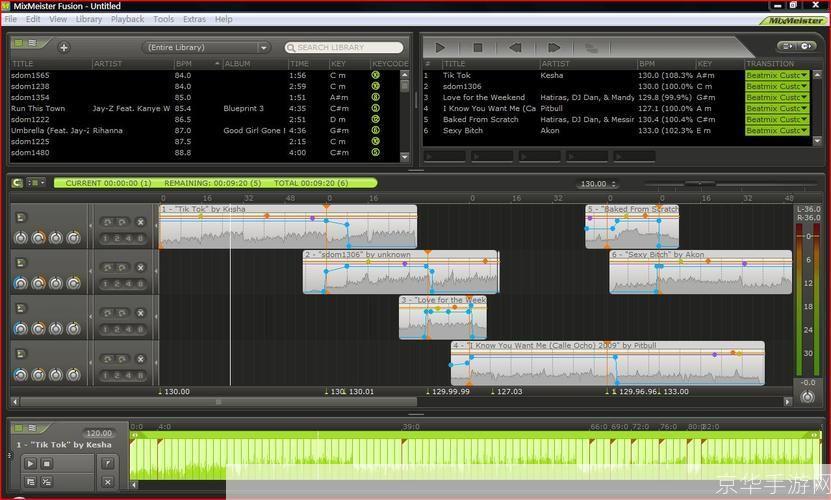The height and width of the screenshot is (500, 831).
Task: Click the Search Library field
Action: [343, 48]
